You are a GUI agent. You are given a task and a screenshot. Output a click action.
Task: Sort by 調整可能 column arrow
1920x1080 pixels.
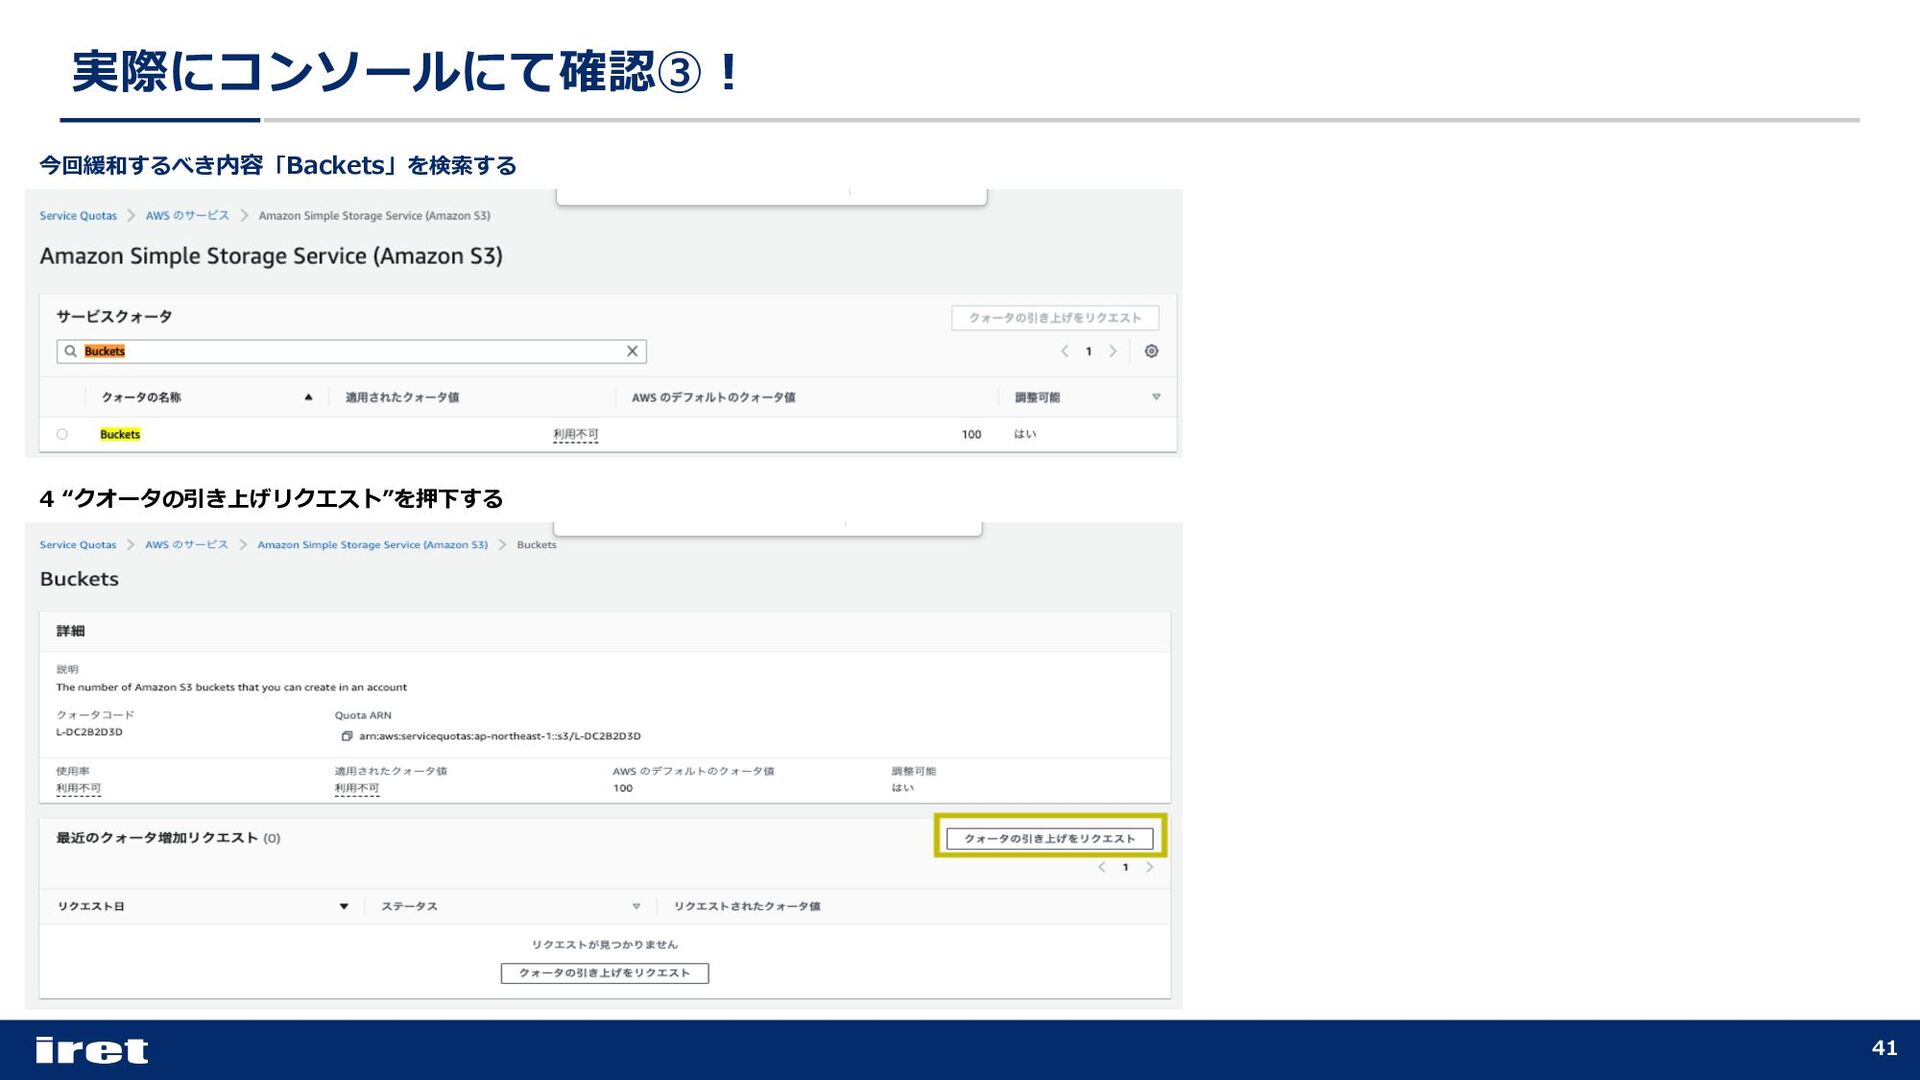1156,397
